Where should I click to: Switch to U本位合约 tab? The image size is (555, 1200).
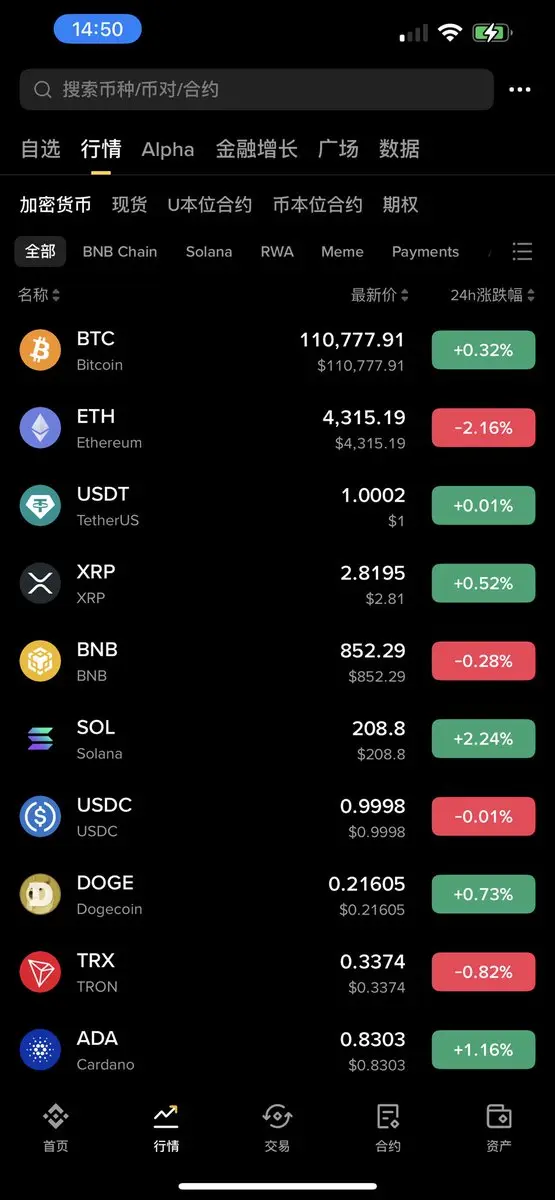(210, 205)
